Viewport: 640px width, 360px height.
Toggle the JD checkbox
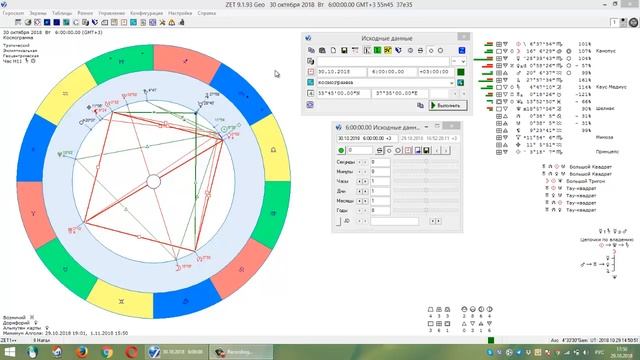[x=338, y=221]
